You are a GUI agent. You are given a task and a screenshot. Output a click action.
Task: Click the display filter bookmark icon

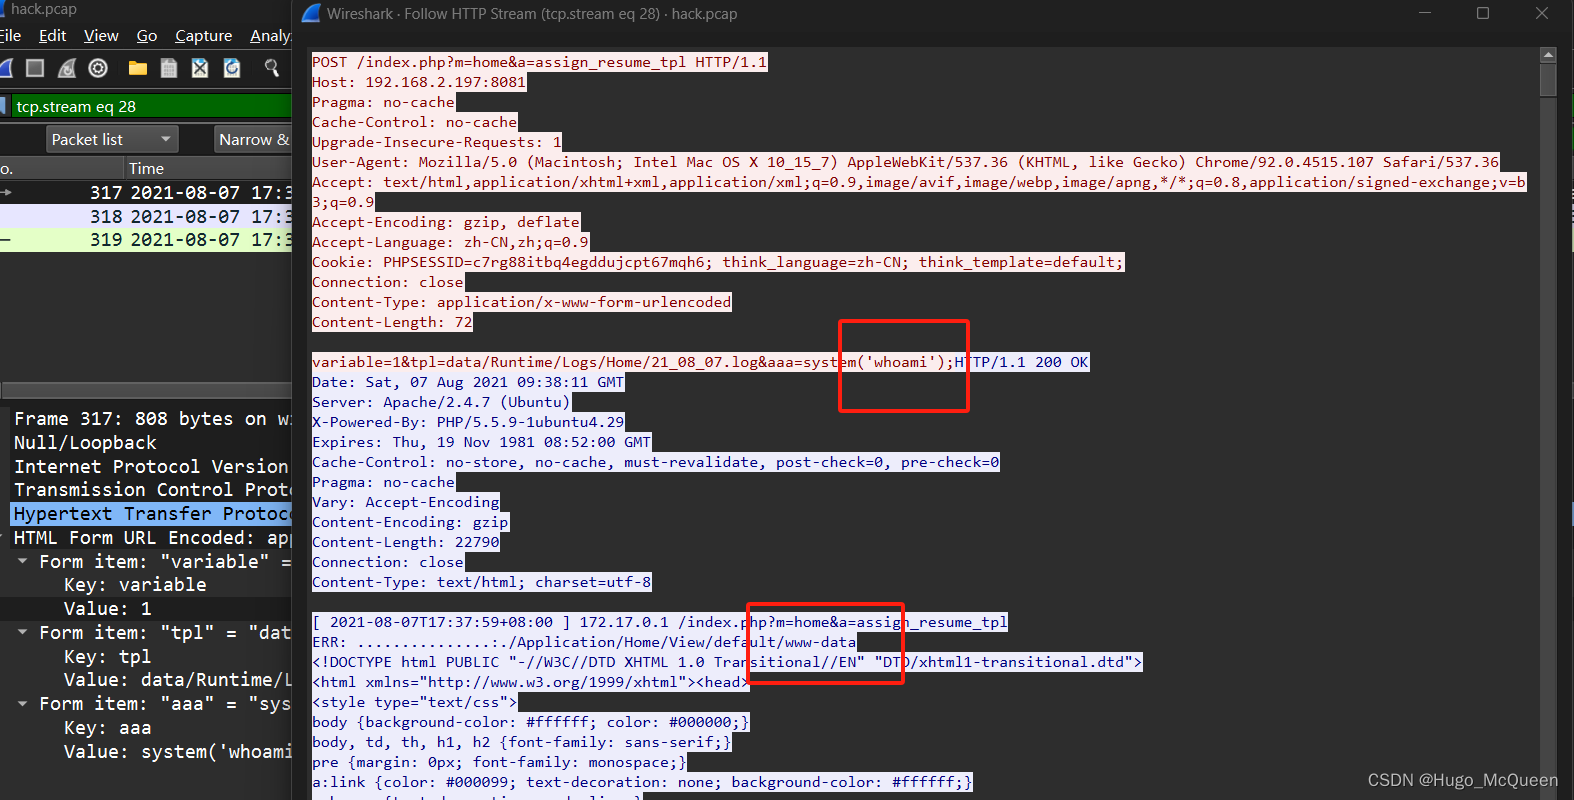(x=4, y=106)
